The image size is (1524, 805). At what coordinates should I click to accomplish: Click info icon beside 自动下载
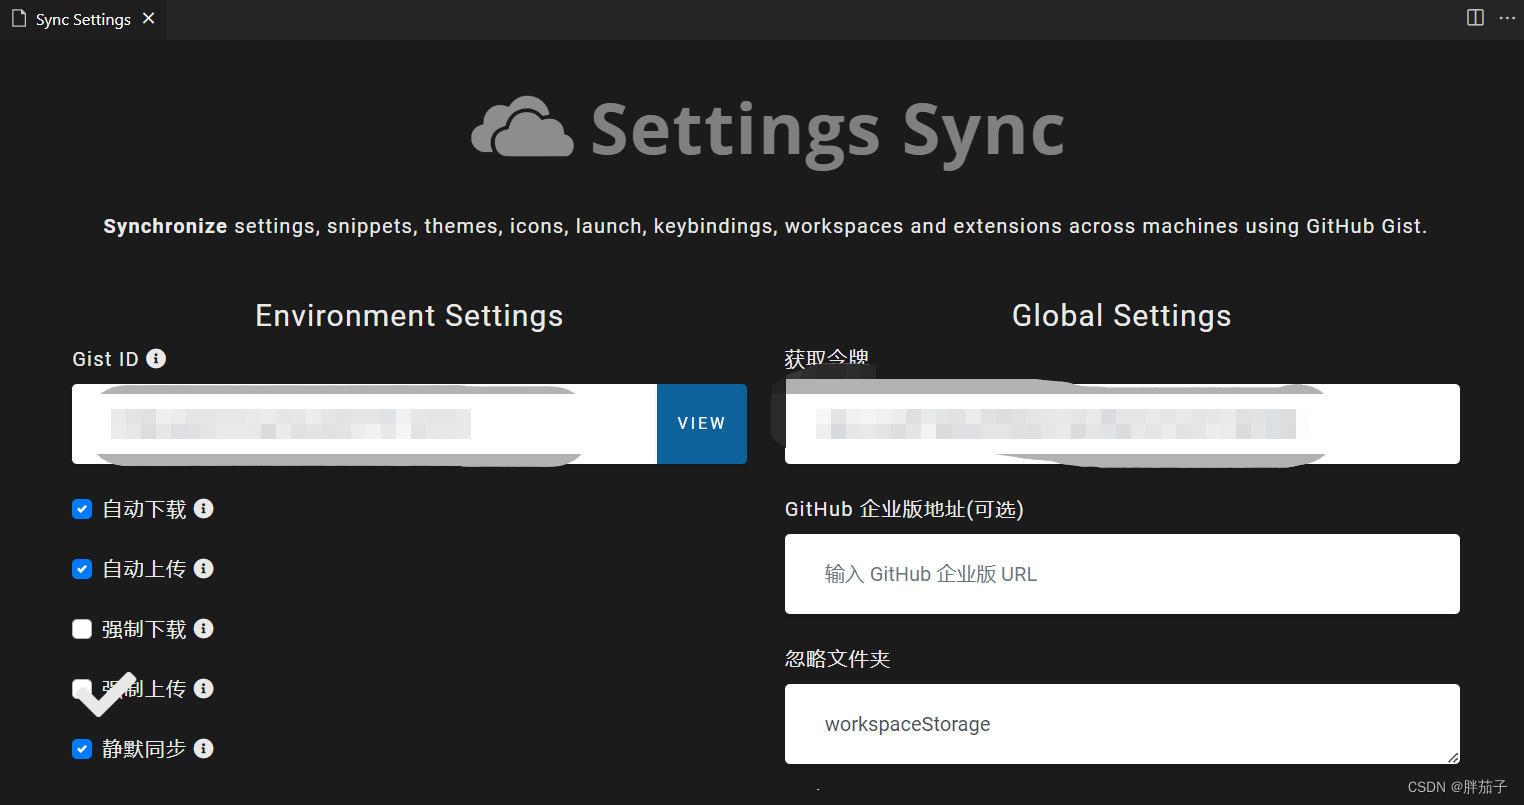[203, 508]
